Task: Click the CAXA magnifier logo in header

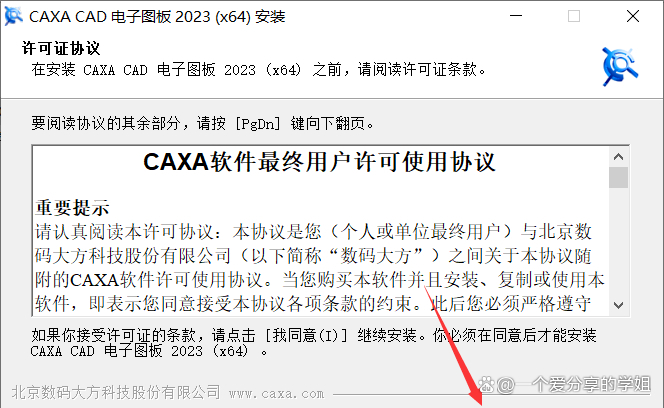Action: (620, 67)
